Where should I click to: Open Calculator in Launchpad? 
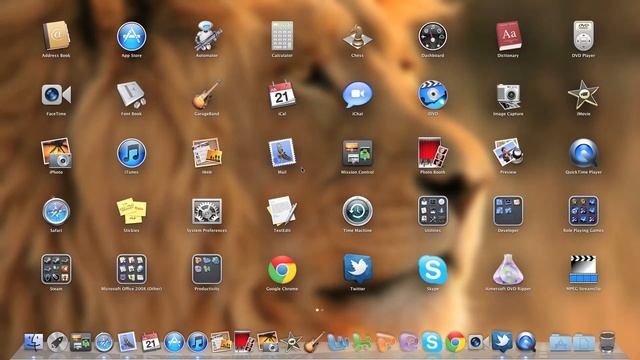pos(282,36)
